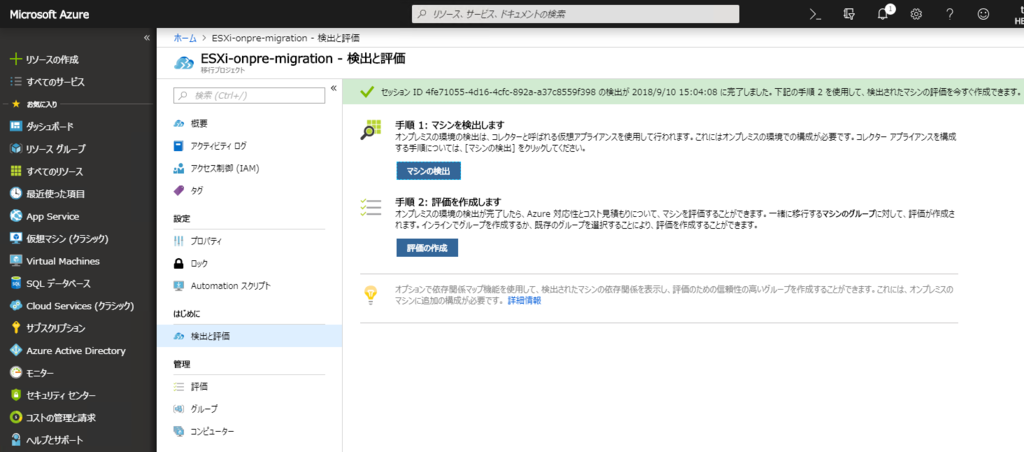Click the Virtual Machines icon
Image resolution: width=1024 pixels, height=452 pixels.
pyautogui.click(x=16, y=261)
